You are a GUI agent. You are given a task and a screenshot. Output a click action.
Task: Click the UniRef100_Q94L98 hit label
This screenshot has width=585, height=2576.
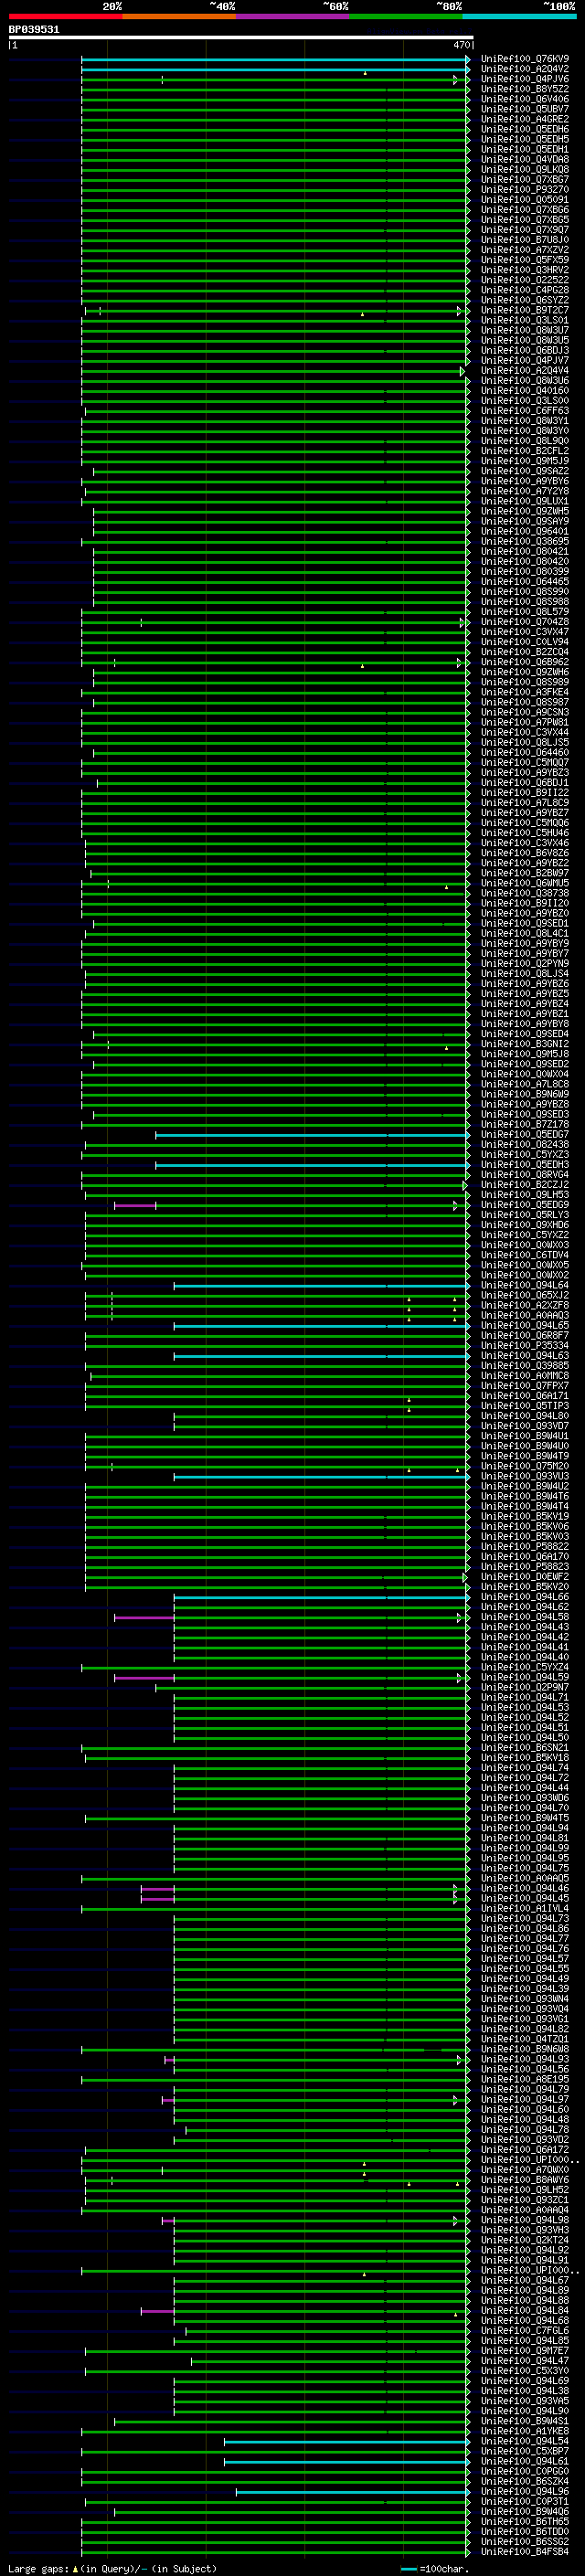525,2220
